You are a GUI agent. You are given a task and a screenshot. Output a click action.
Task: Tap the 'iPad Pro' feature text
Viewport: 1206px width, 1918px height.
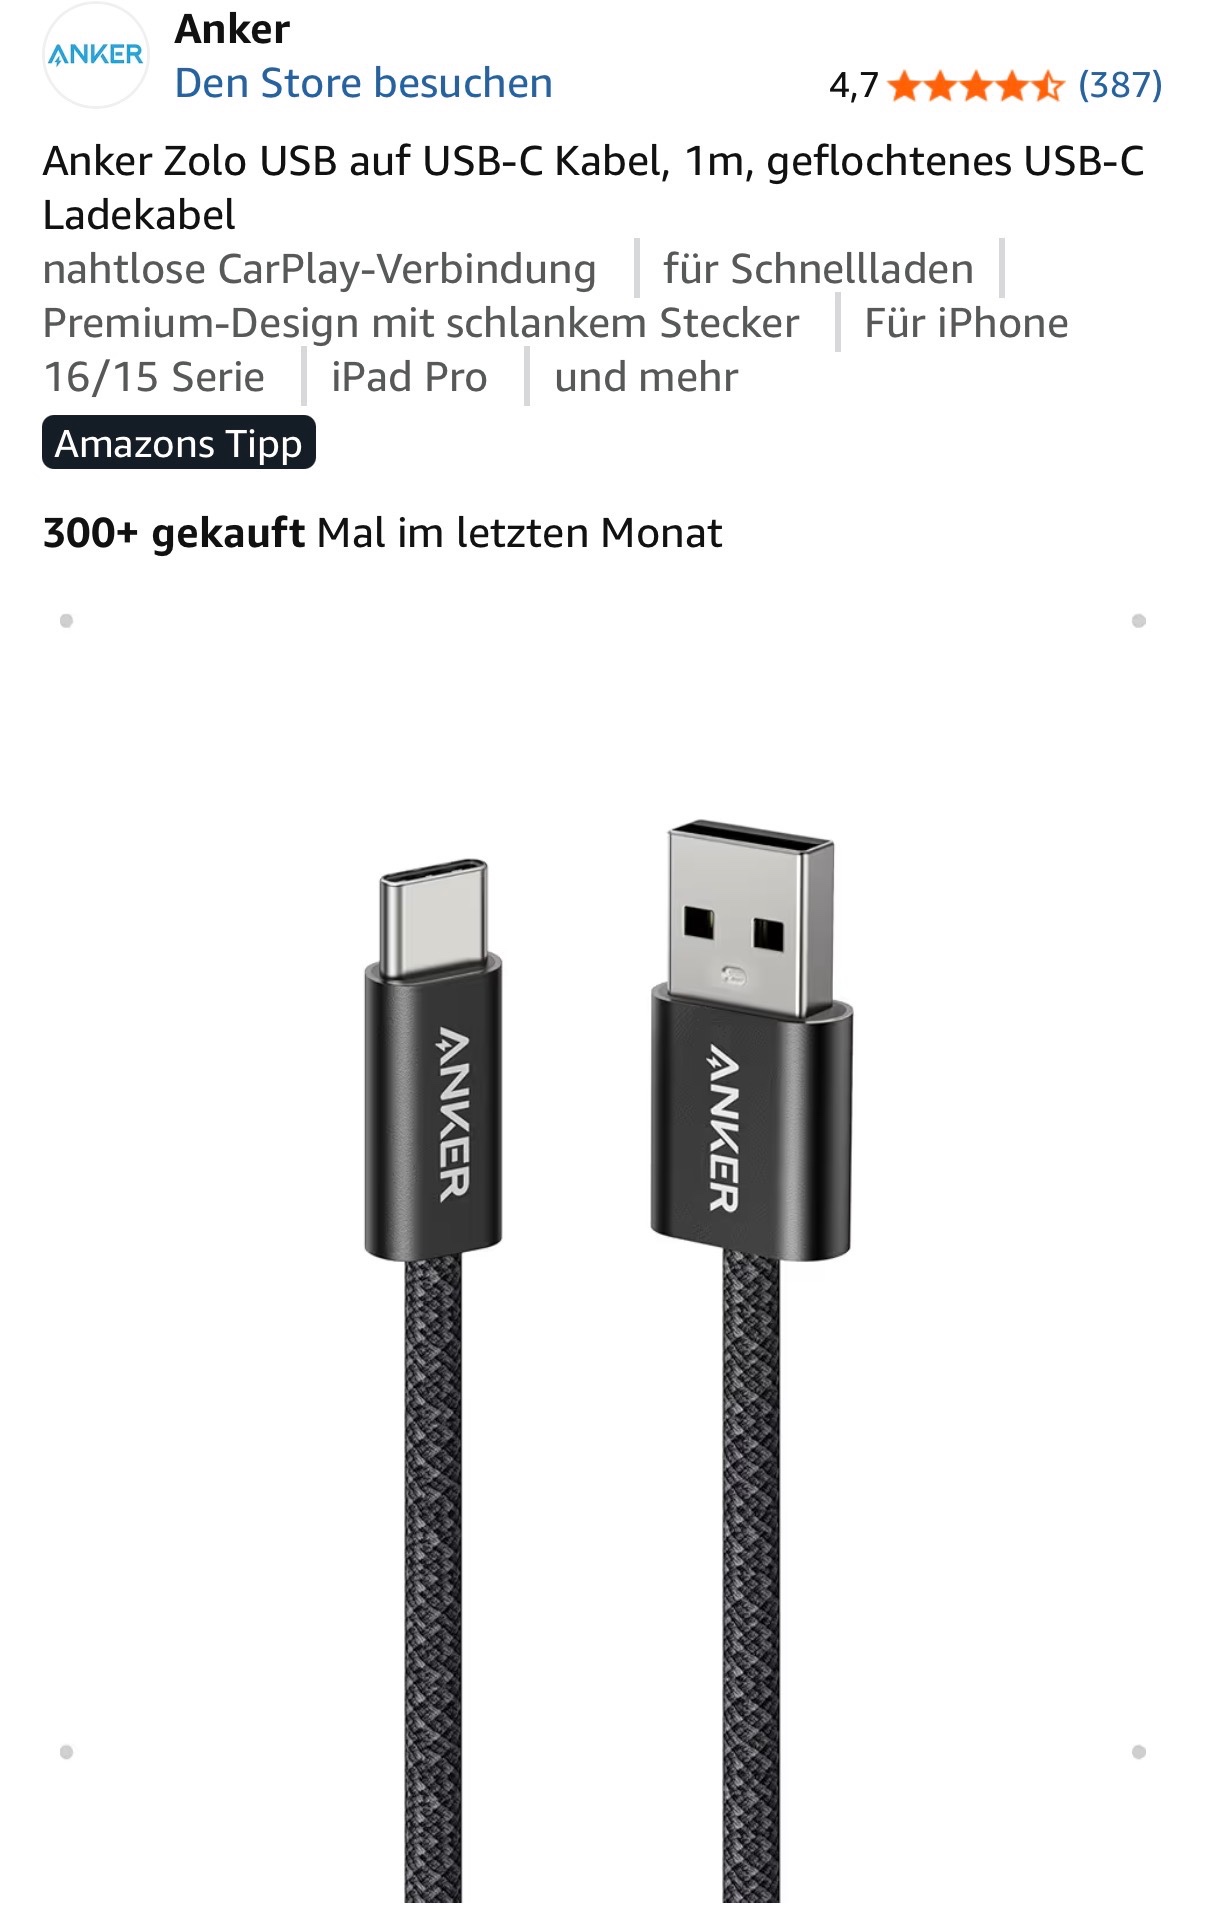[409, 377]
